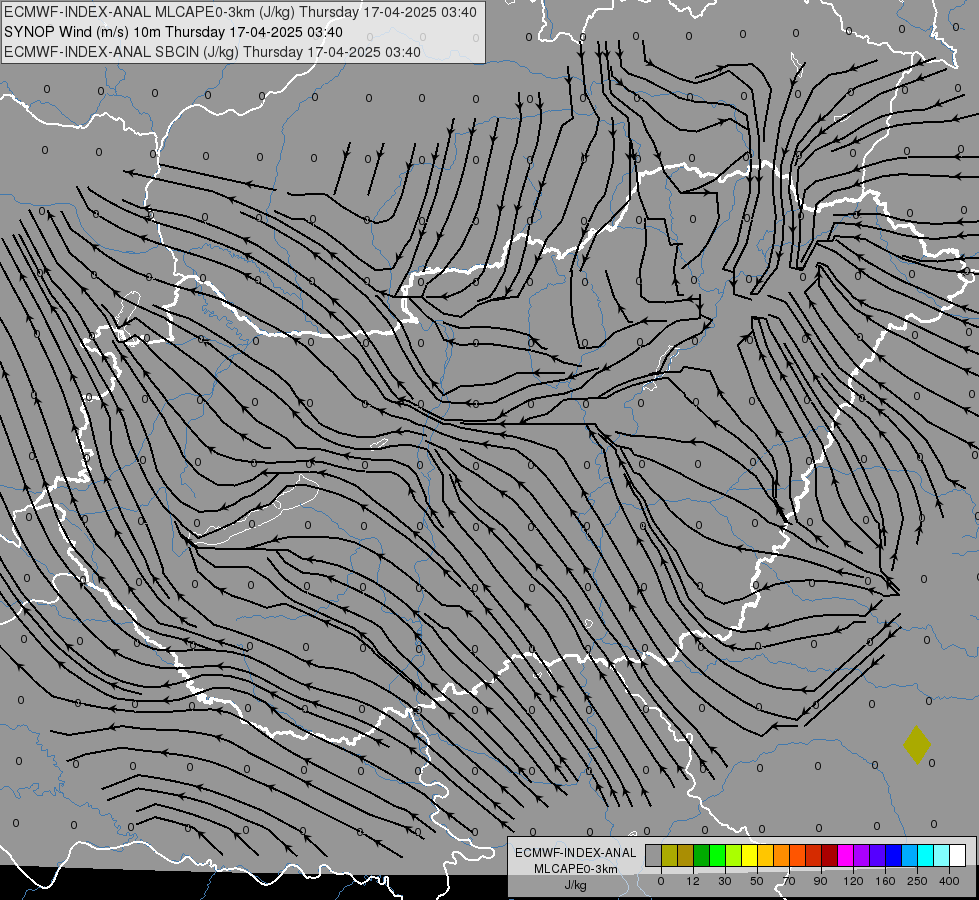Click the 'ECMWF-INDEX-ANAL' label in the legend
Image resolution: width=979 pixels, height=900 pixels.
[x=576, y=853]
